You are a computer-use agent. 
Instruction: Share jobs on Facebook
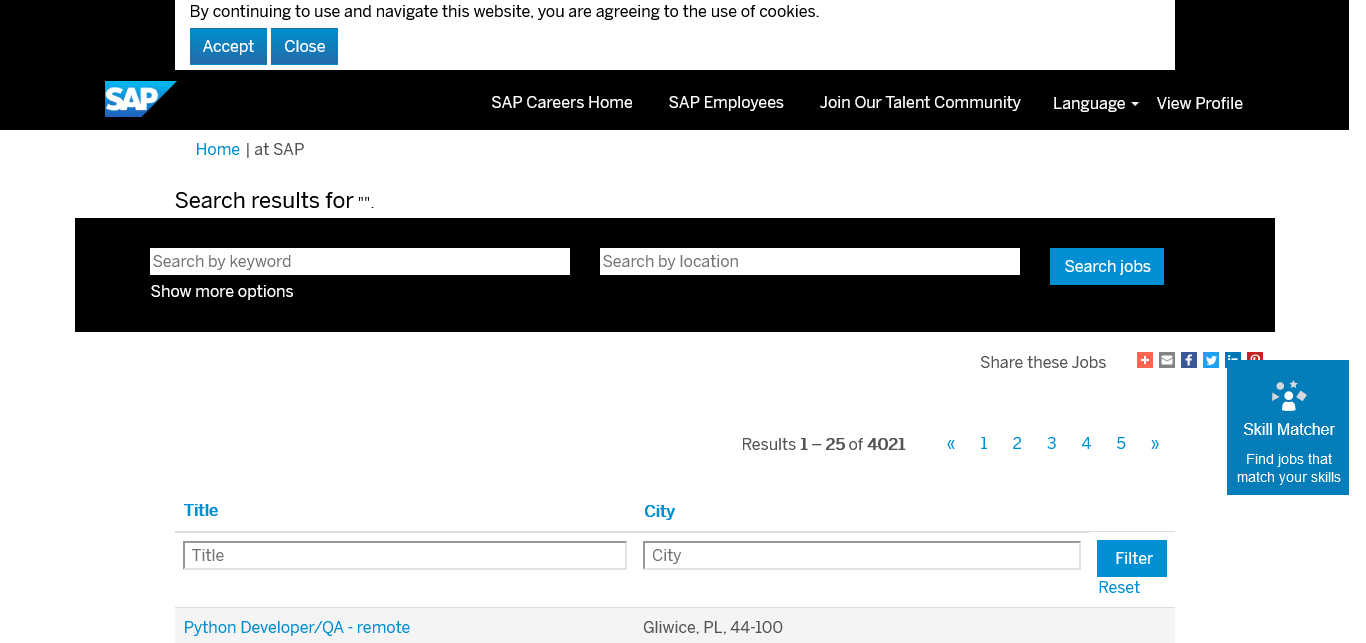point(1189,360)
